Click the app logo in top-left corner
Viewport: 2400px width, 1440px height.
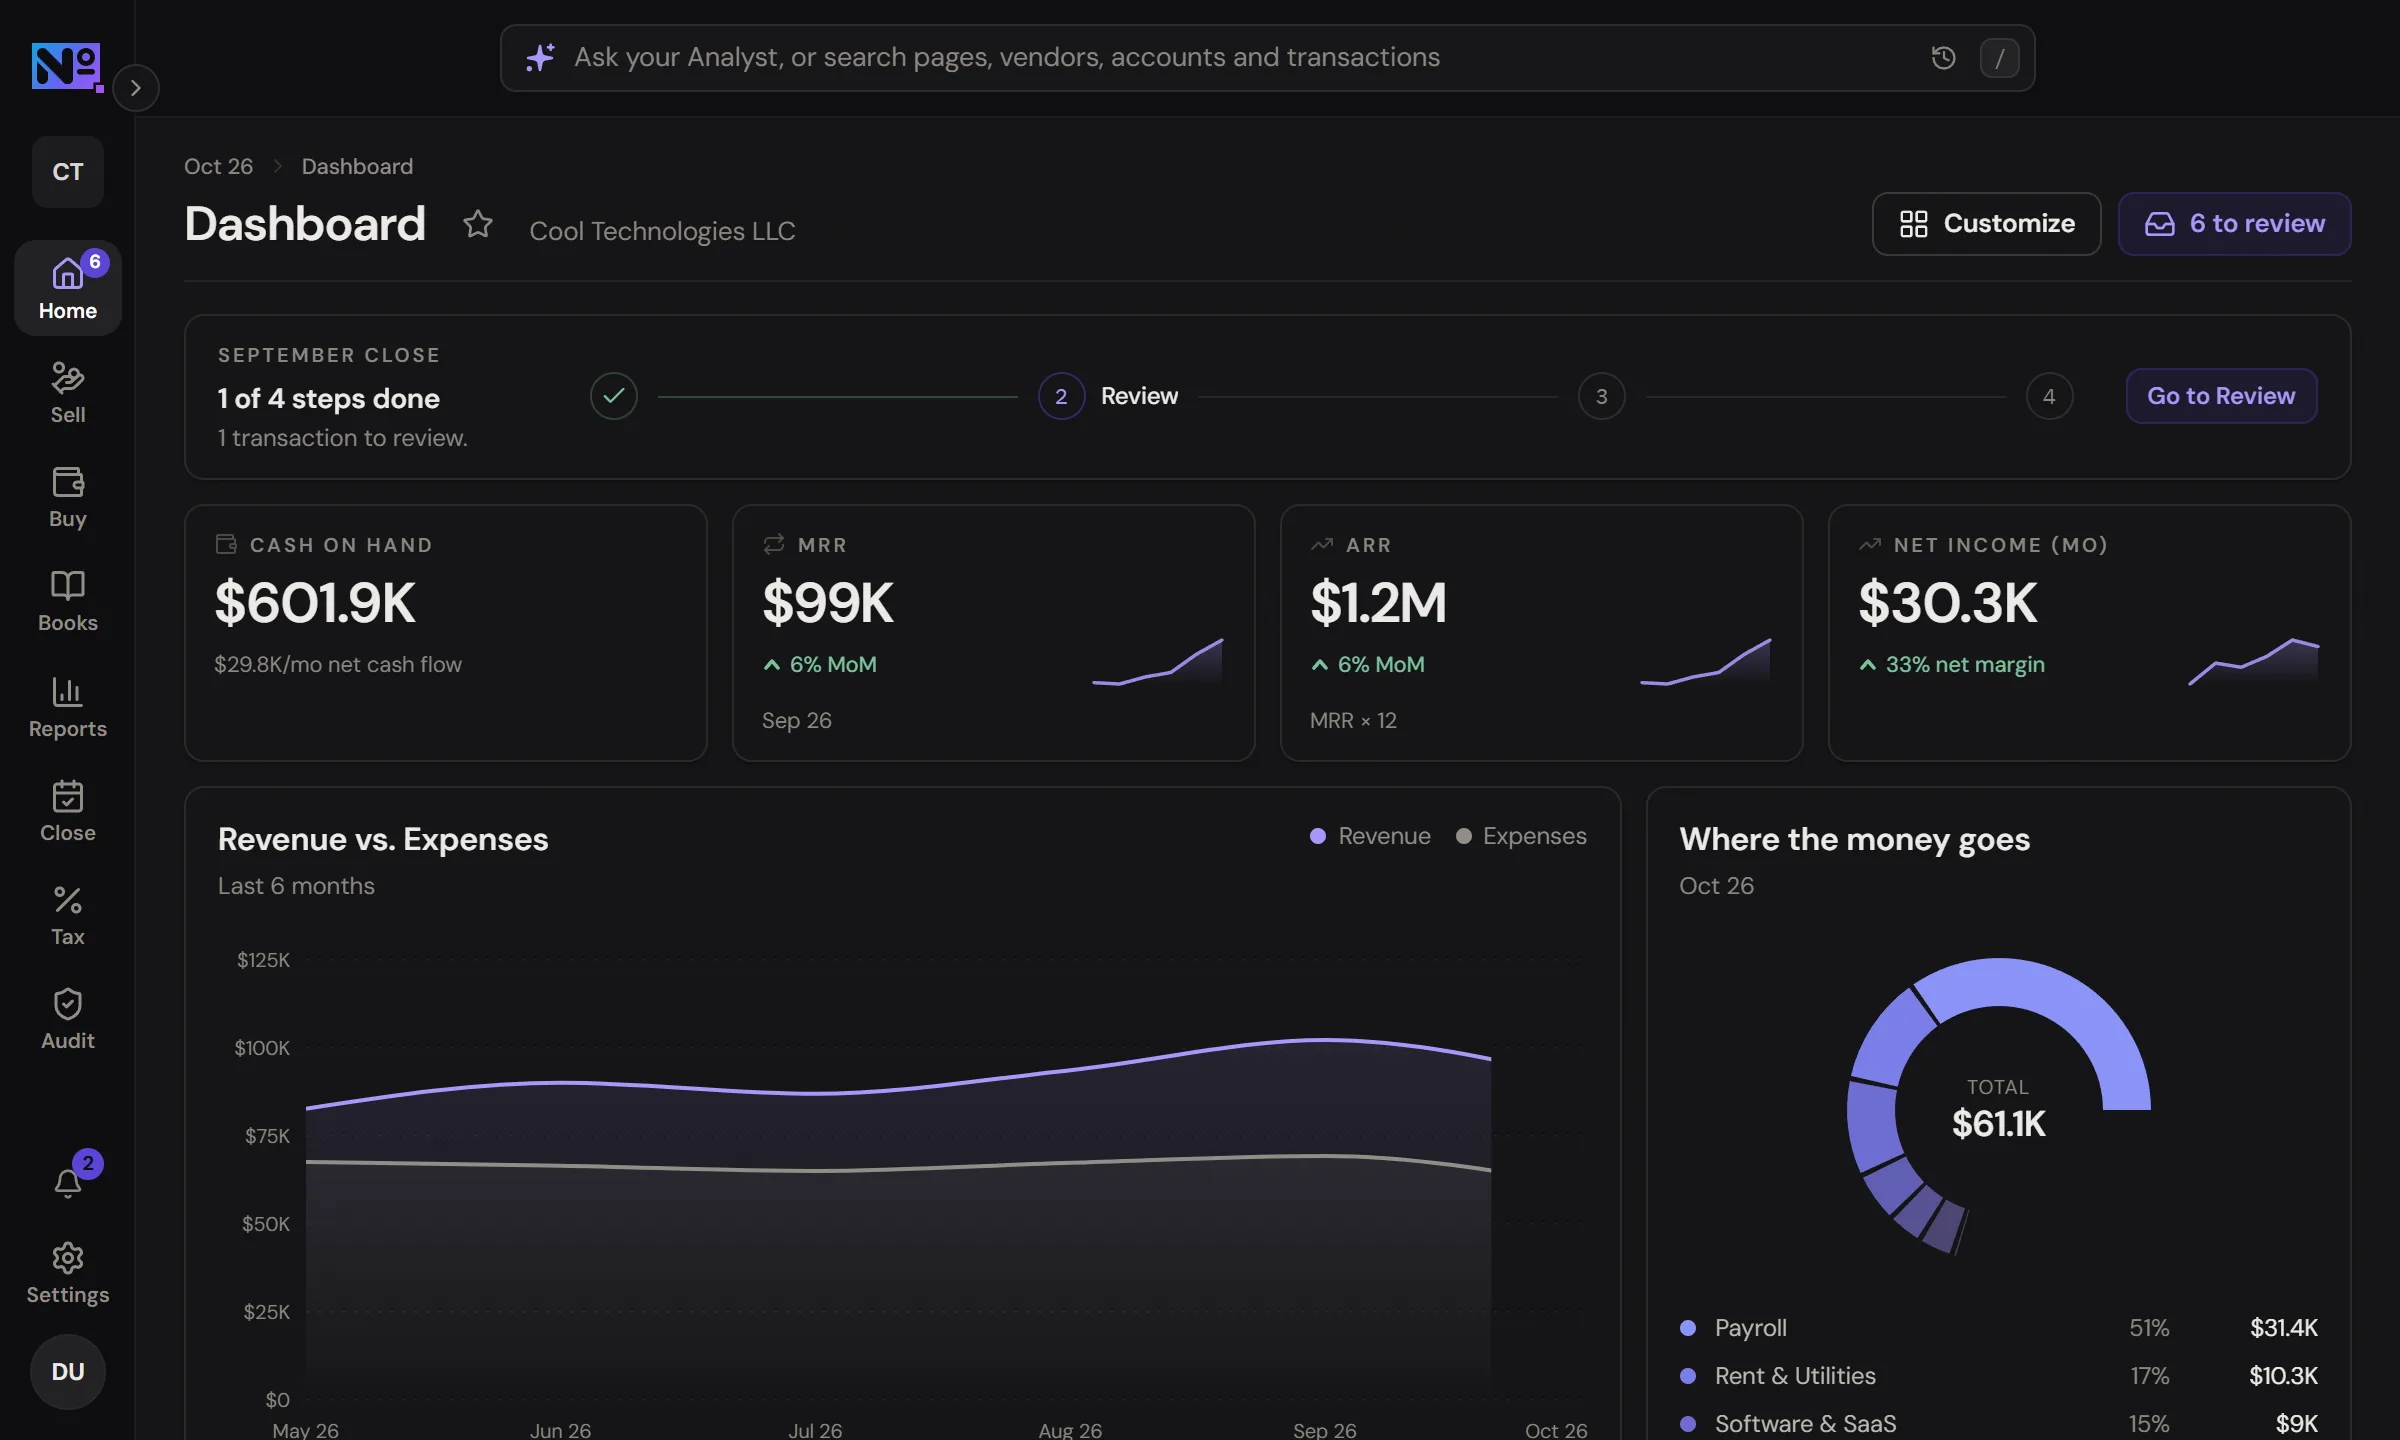tap(66, 66)
